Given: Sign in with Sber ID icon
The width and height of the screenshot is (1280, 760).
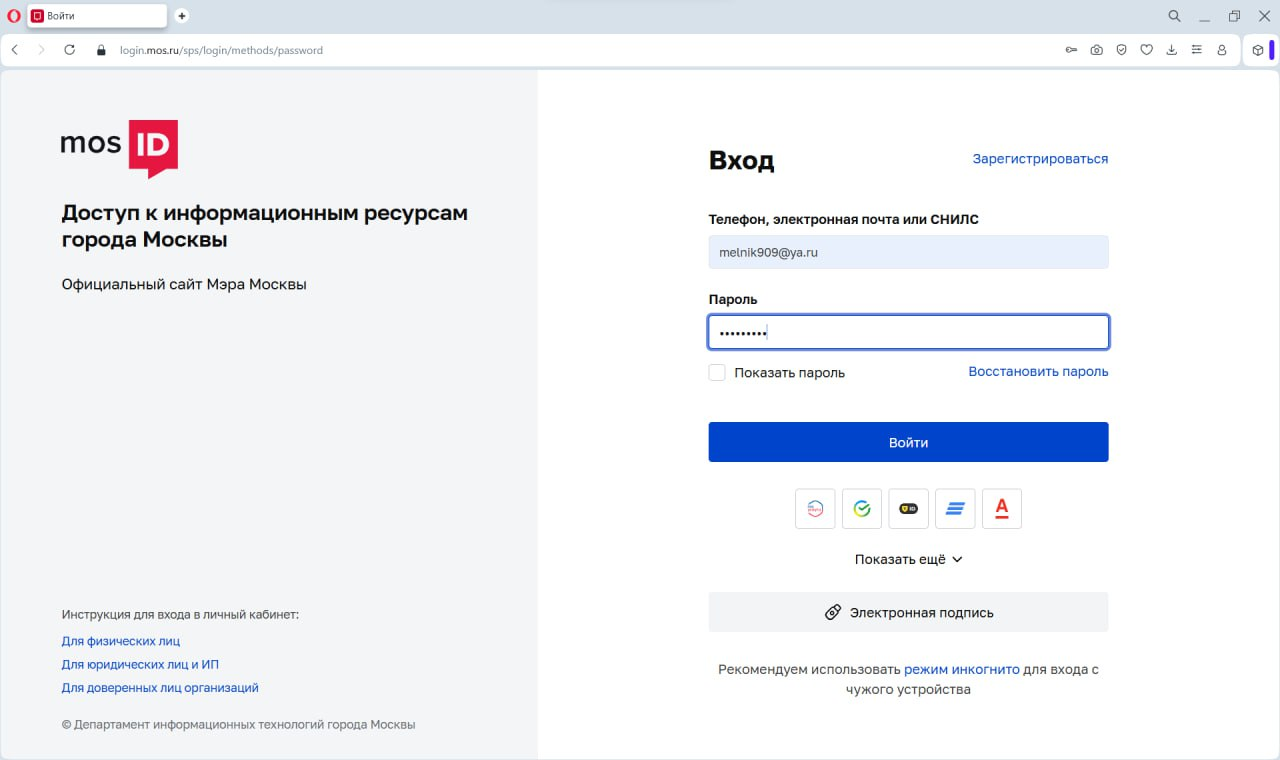Looking at the screenshot, I should 862,508.
